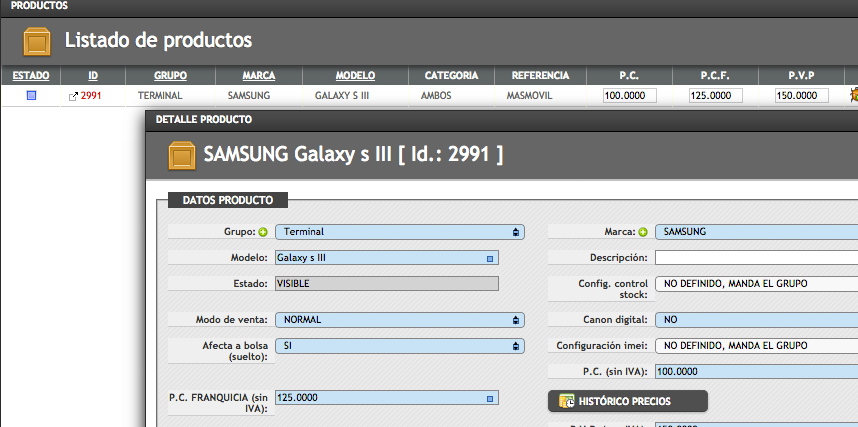
Task: Open the HISTÓRICO PRECIOS button
Action: pos(628,401)
